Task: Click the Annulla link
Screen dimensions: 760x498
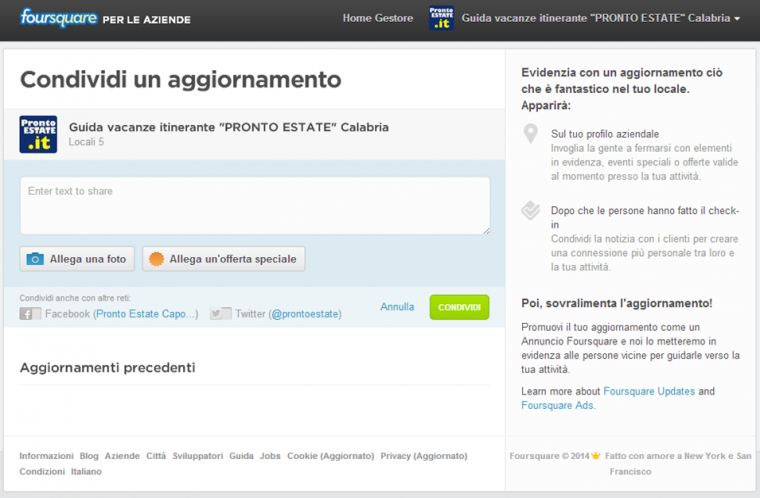Action: (x=397, y=306)
